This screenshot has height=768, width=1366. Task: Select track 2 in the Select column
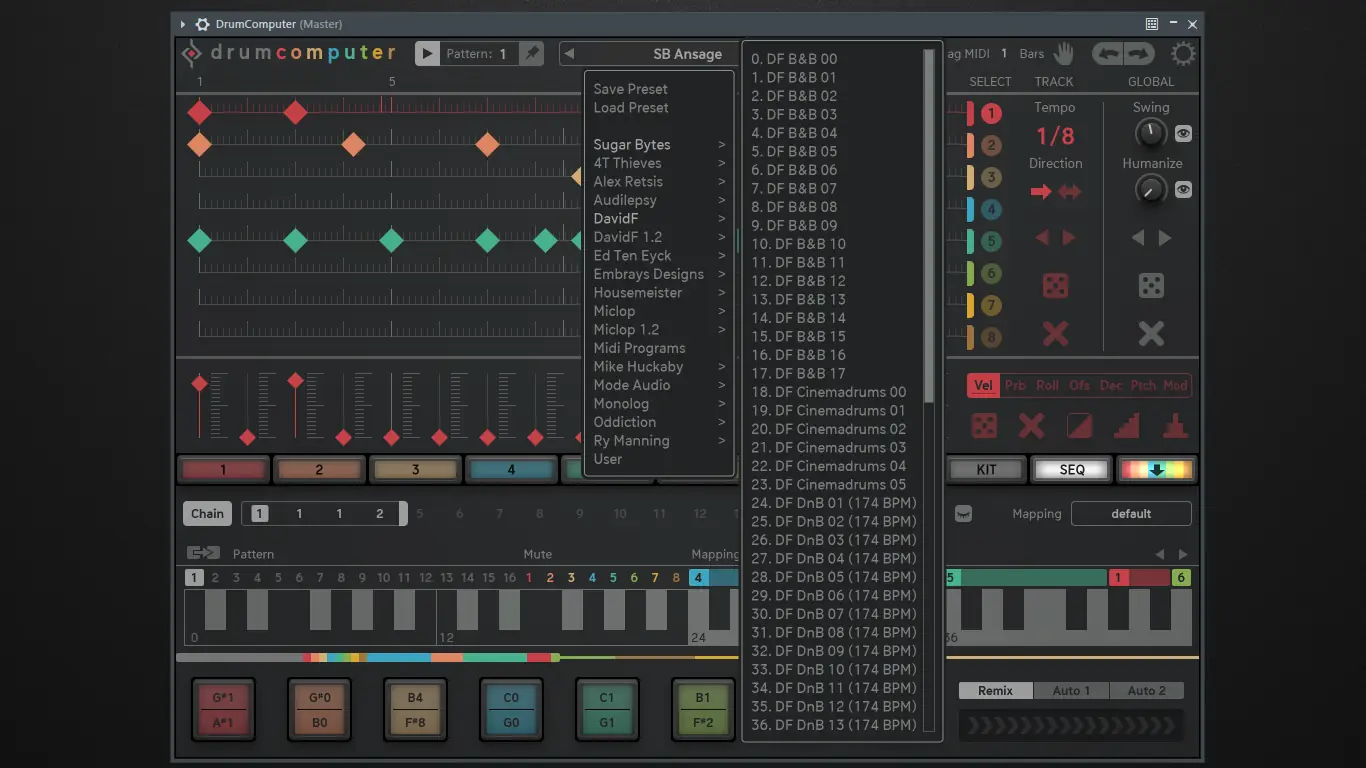pos(991,146)
